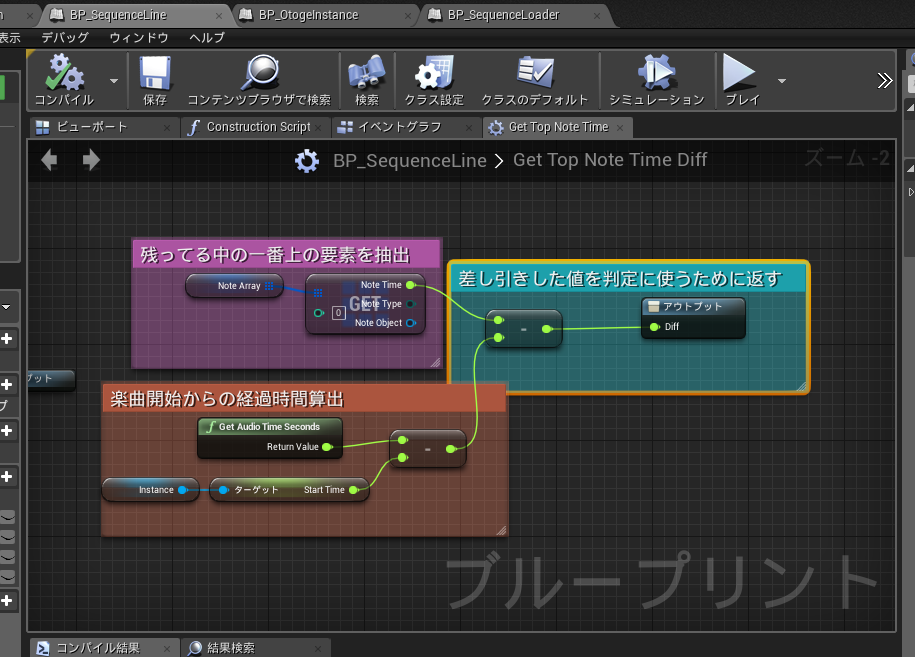Open the ヘルプ menu
This screenshot has height=657, width=915.
207,37
